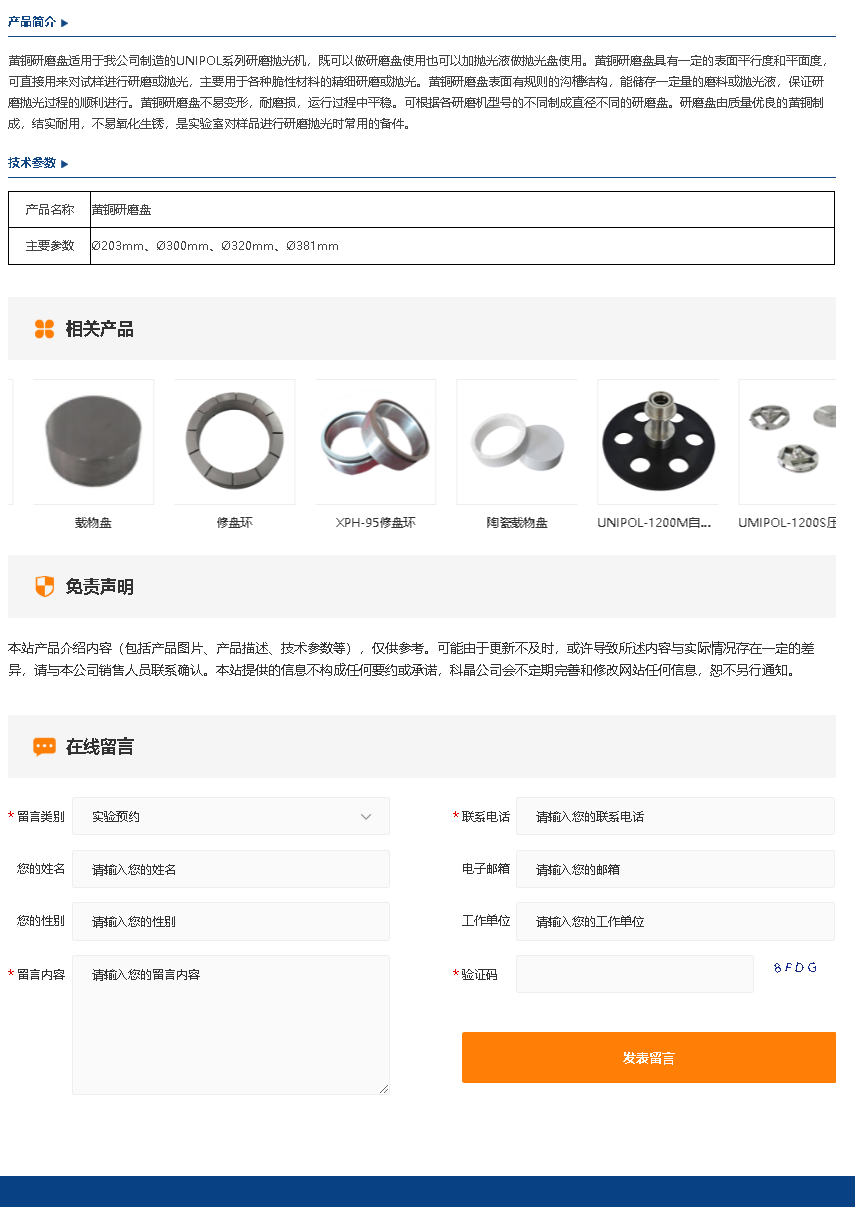Screen dimensions: 855x1207
Task: Submit with the 发表留言 button
Action: (649, 1057)
